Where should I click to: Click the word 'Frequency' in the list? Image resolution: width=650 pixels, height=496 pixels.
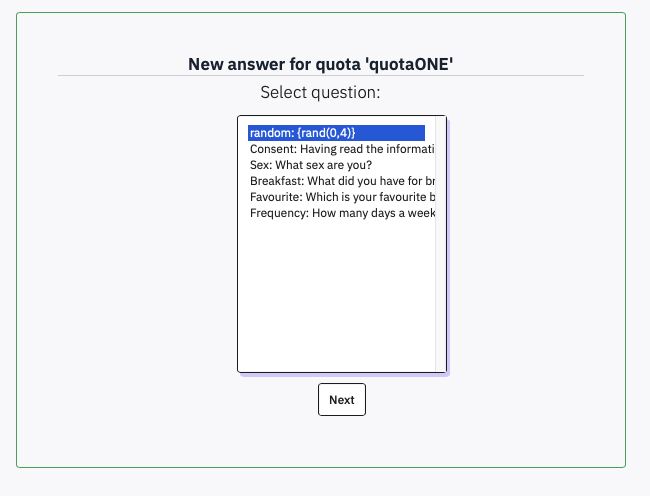pyautogui.click(x=277, y=213)
